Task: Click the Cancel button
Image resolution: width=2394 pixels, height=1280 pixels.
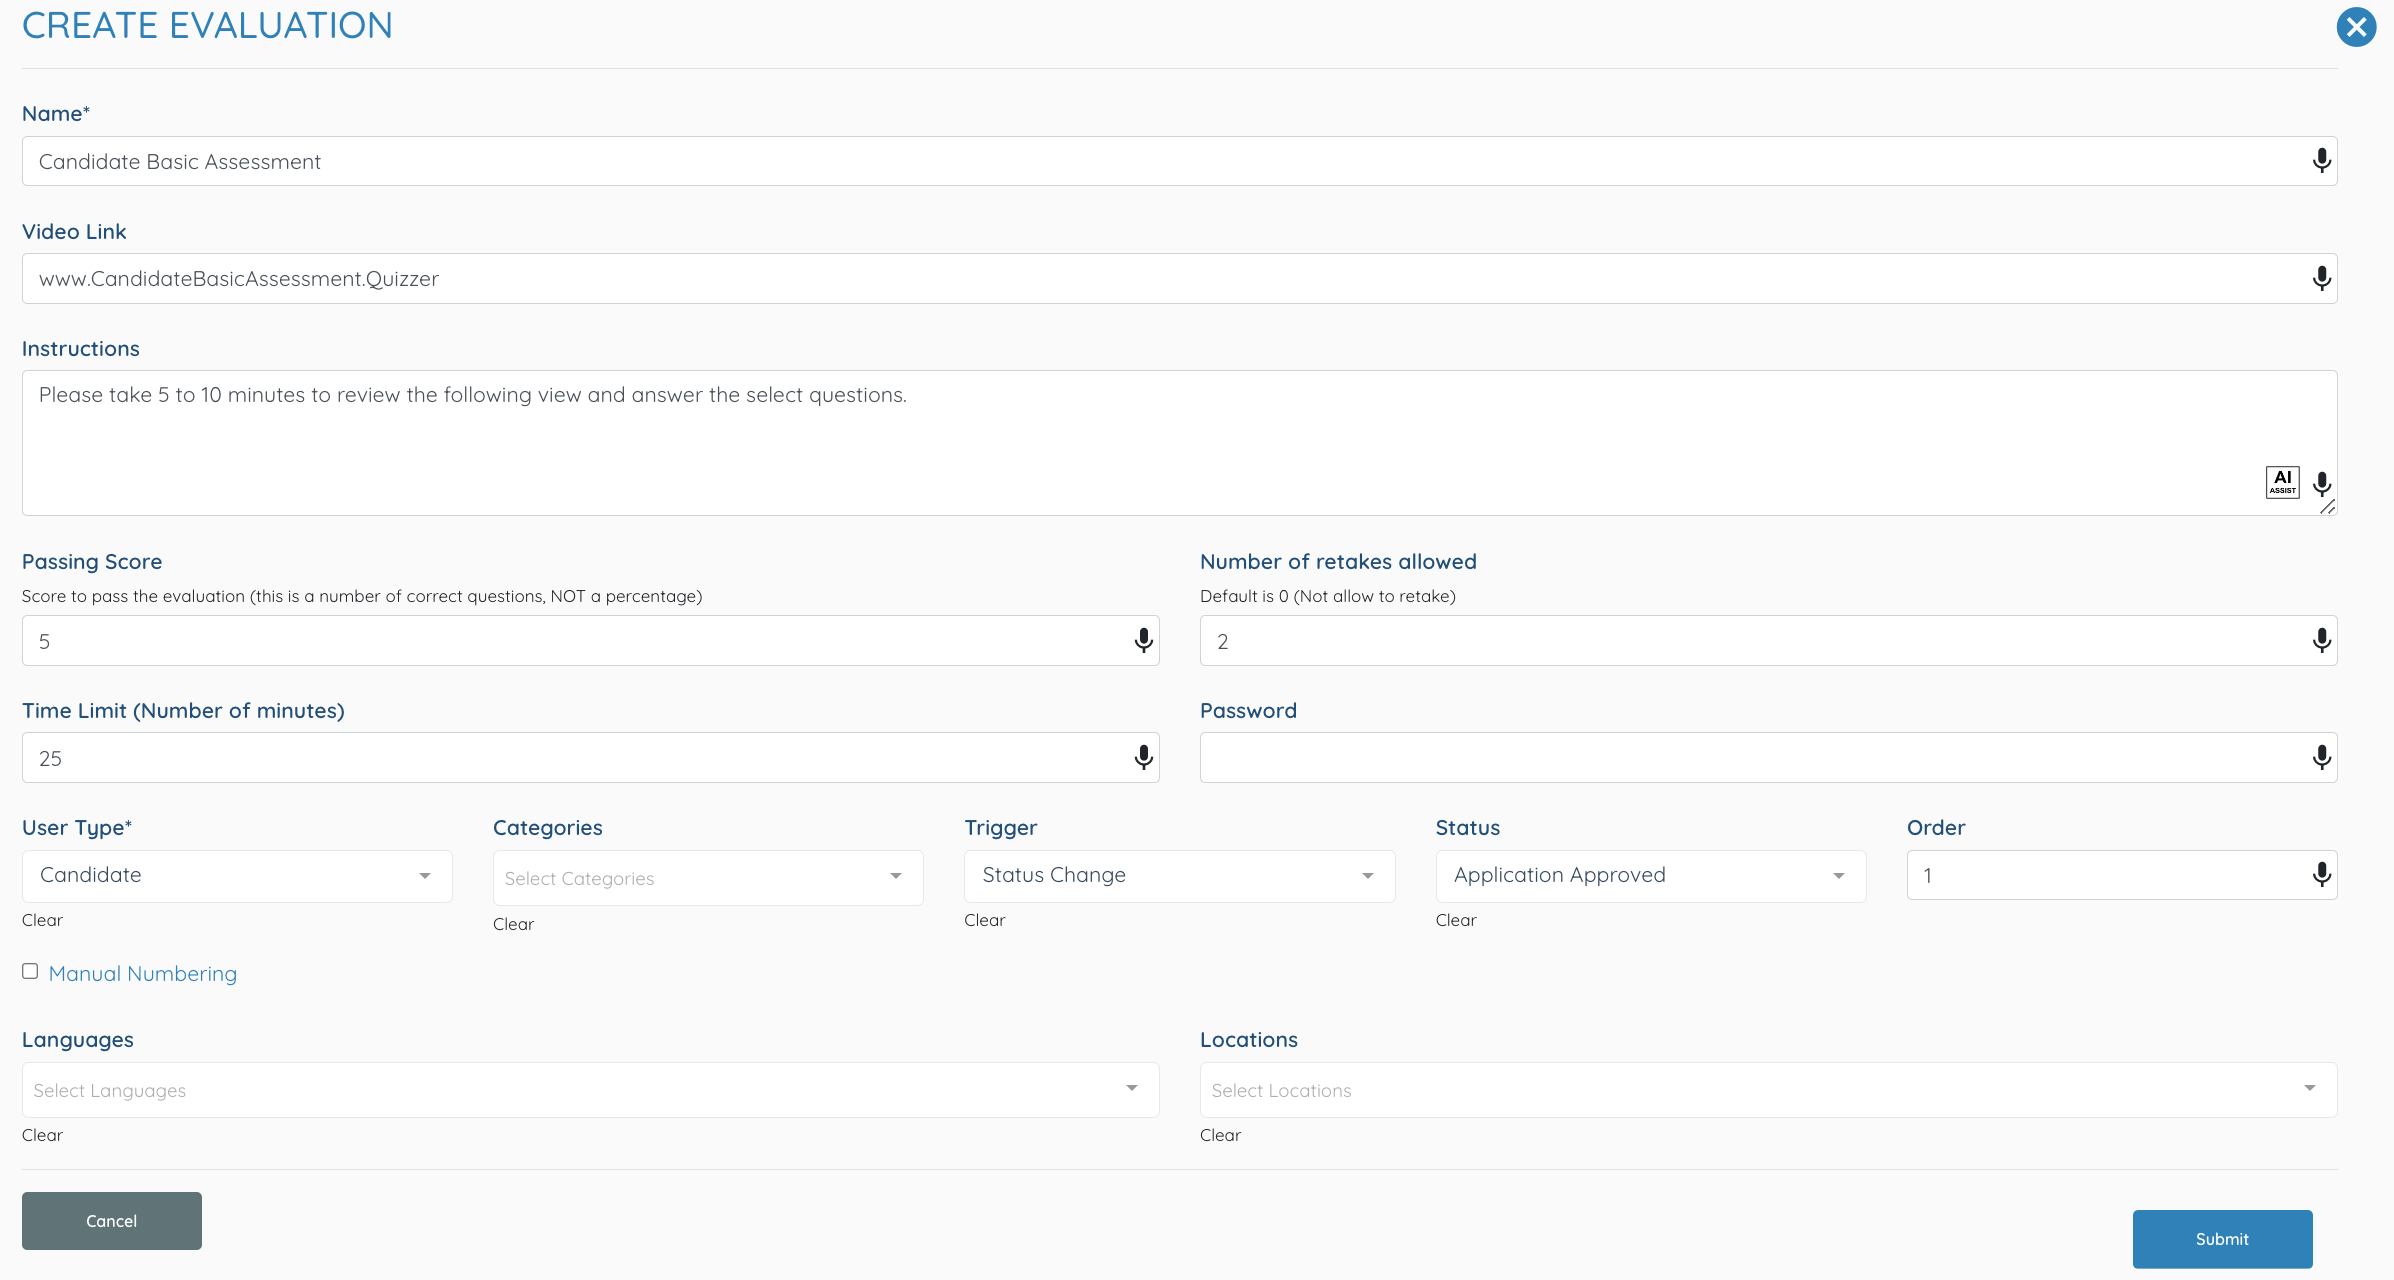Action: coord(112,1221)
